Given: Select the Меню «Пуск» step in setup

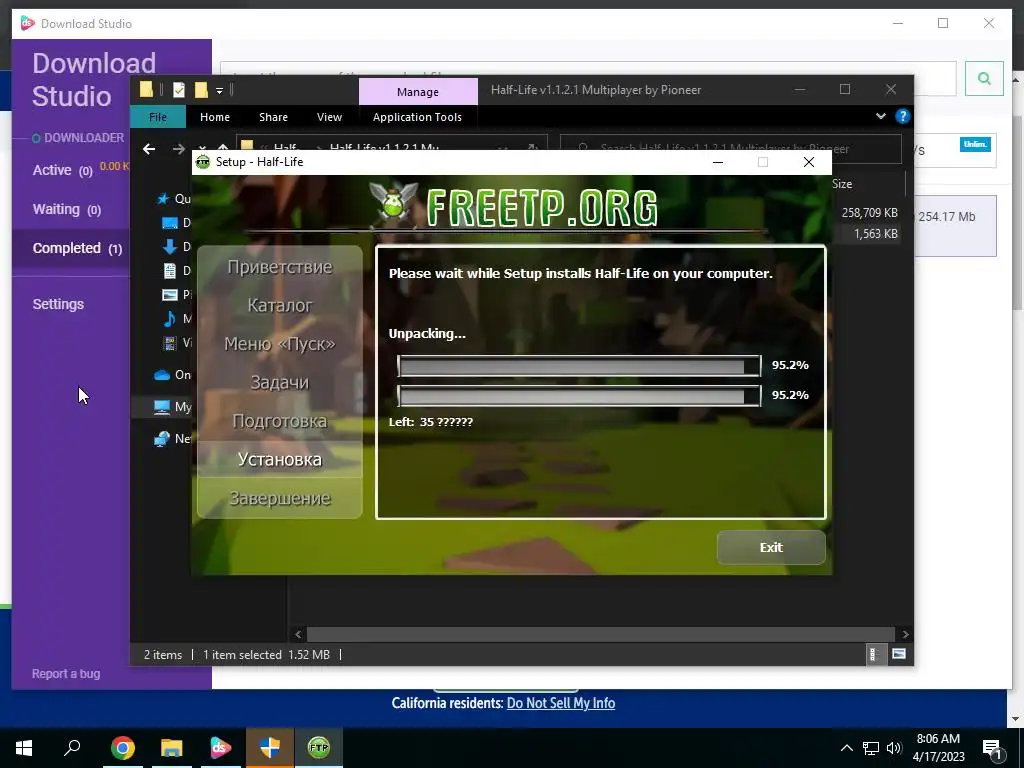Looking at the screenshot, I should pyautogui.click(x=280, y=344).
